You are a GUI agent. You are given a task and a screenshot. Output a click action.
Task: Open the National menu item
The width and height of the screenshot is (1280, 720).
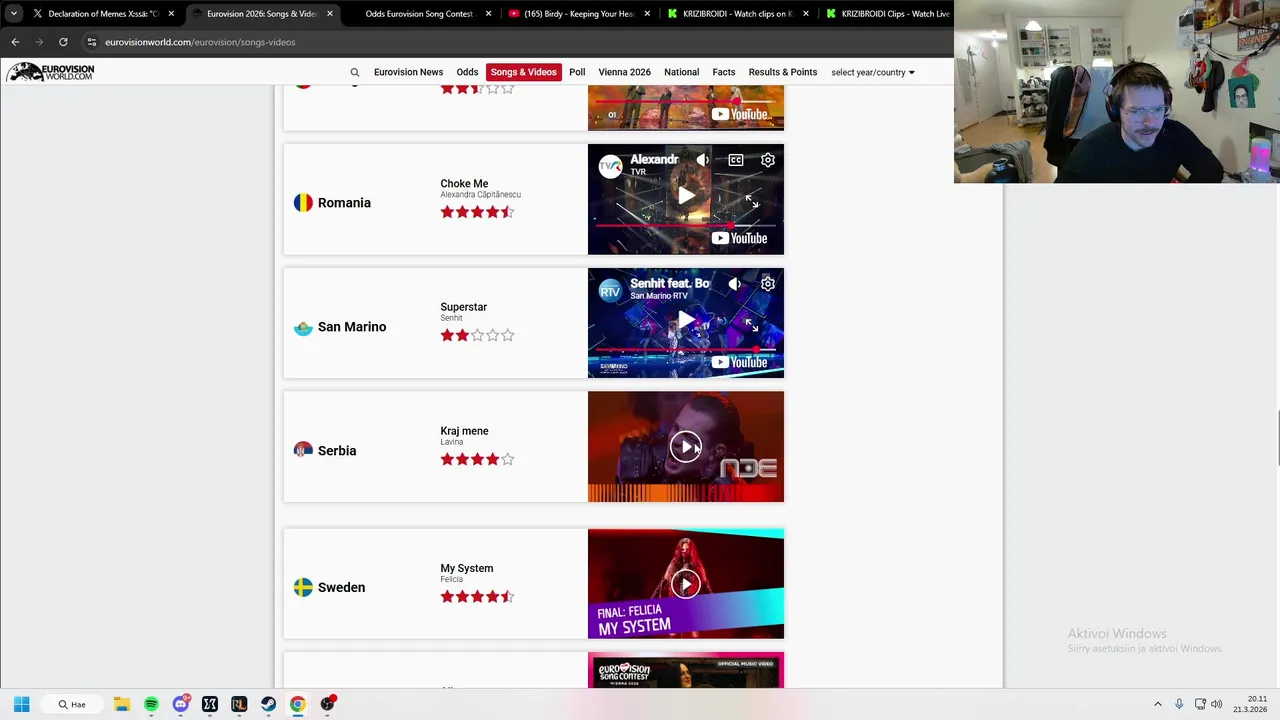coord(681,72)
